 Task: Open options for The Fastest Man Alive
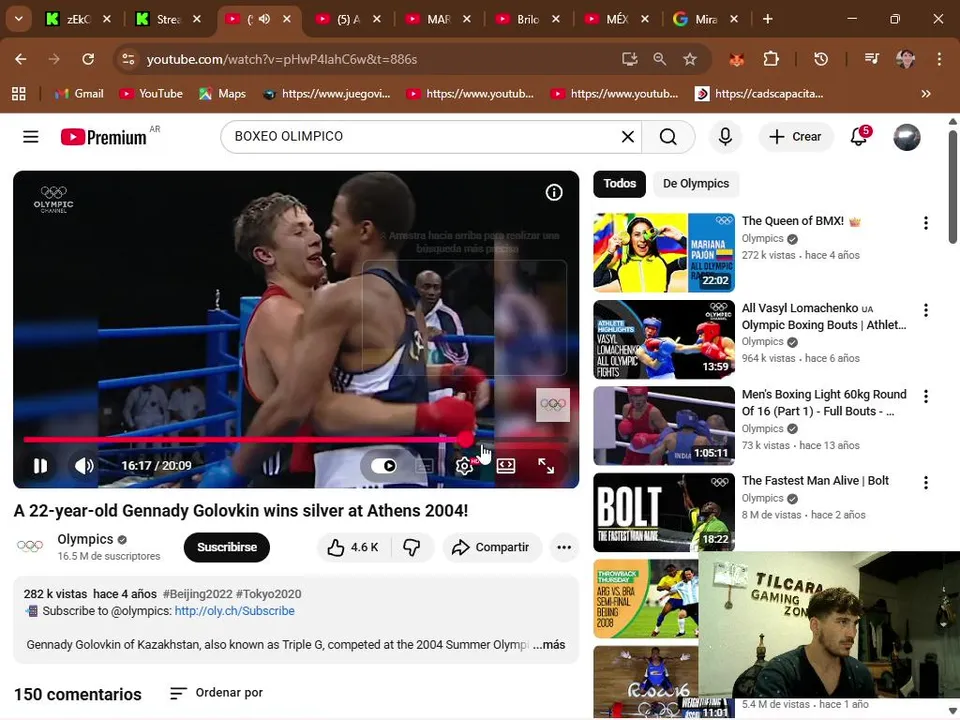tap(926, 483)
